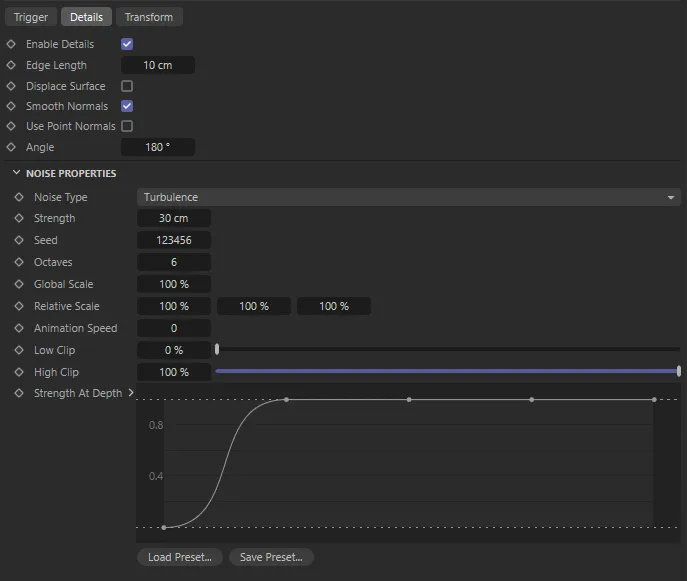Click the Animation Speed keyframe diamond
The width and height of the screenshot is (687, 581).
pyautogui.click(x=19, y=328)
